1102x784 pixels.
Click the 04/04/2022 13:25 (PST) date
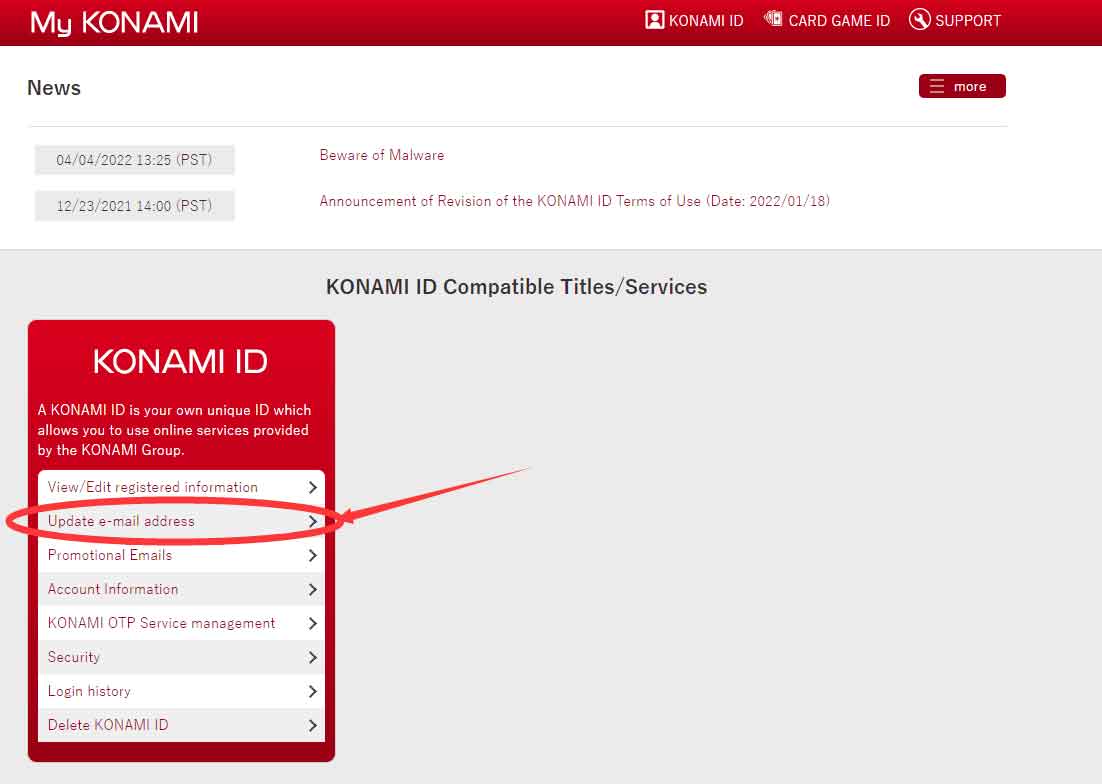point(134,160)
